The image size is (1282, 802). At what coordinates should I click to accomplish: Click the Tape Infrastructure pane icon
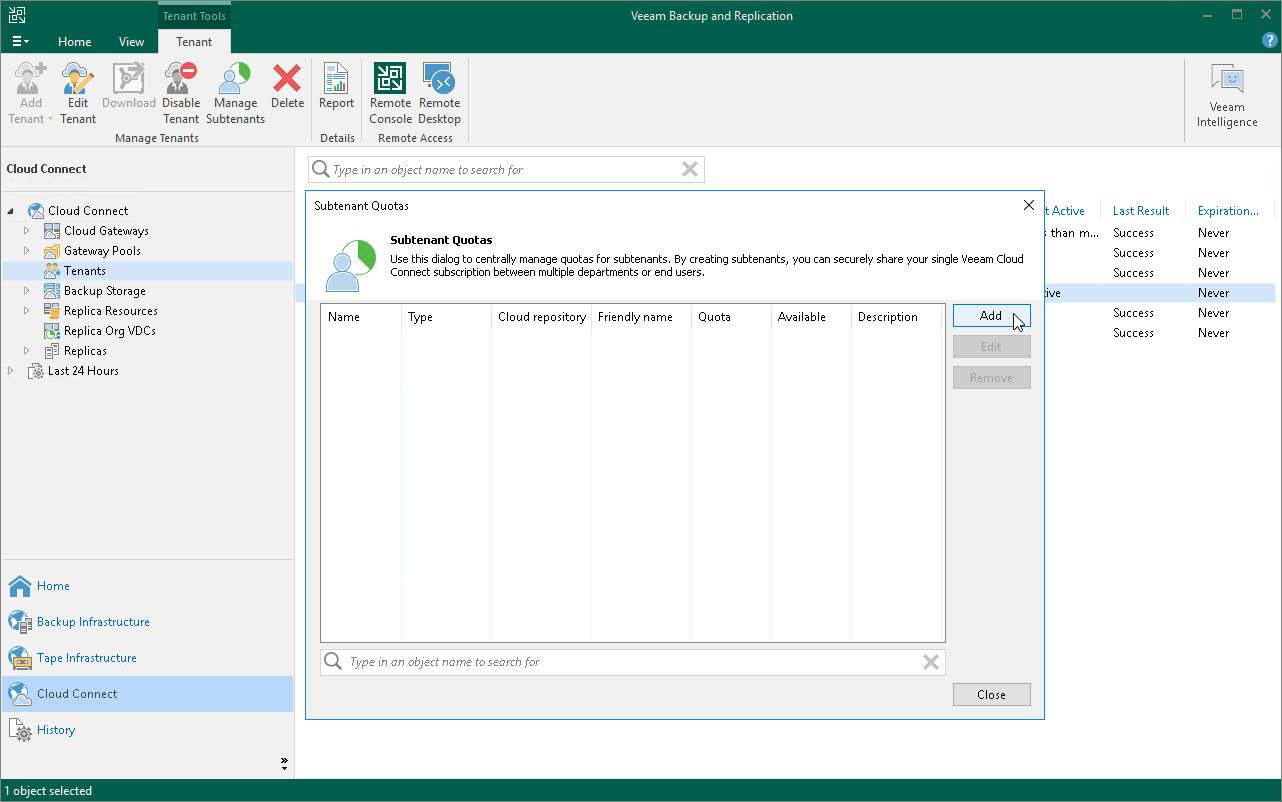pyautogui.click(x=20, y=658)
